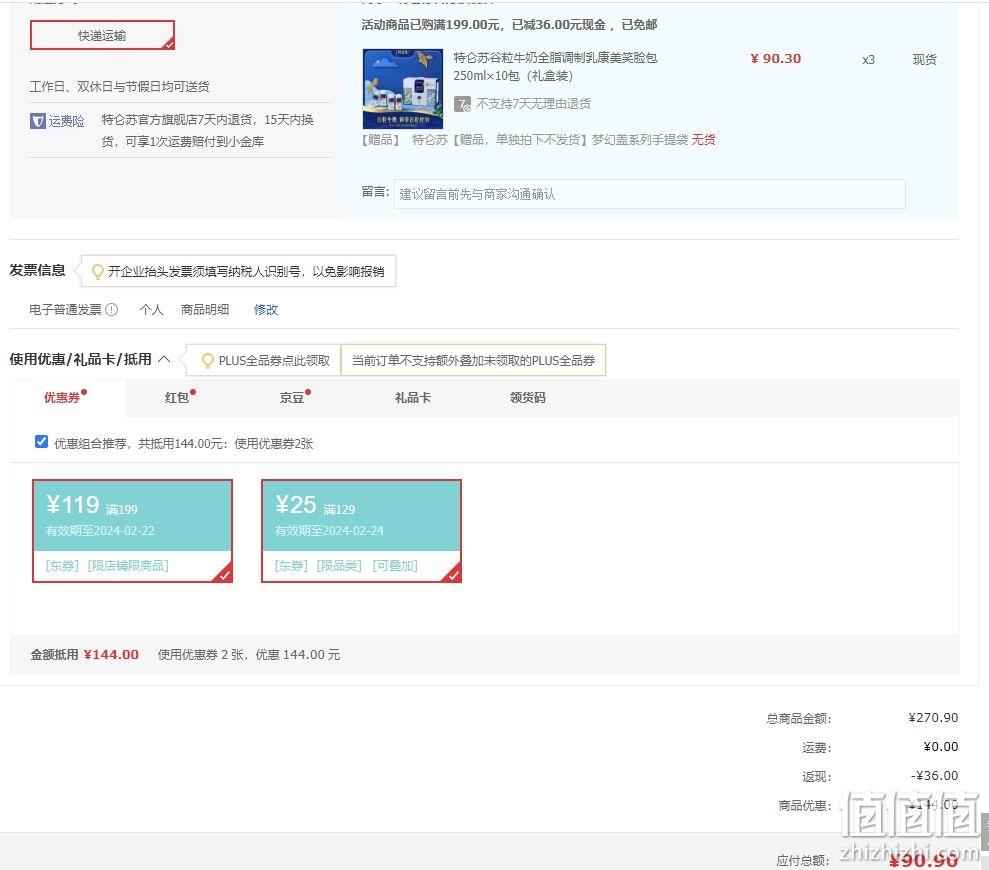The image size is (989, 870).
Task: Switch to the 优惠券 tab
Action: [62, 397]
